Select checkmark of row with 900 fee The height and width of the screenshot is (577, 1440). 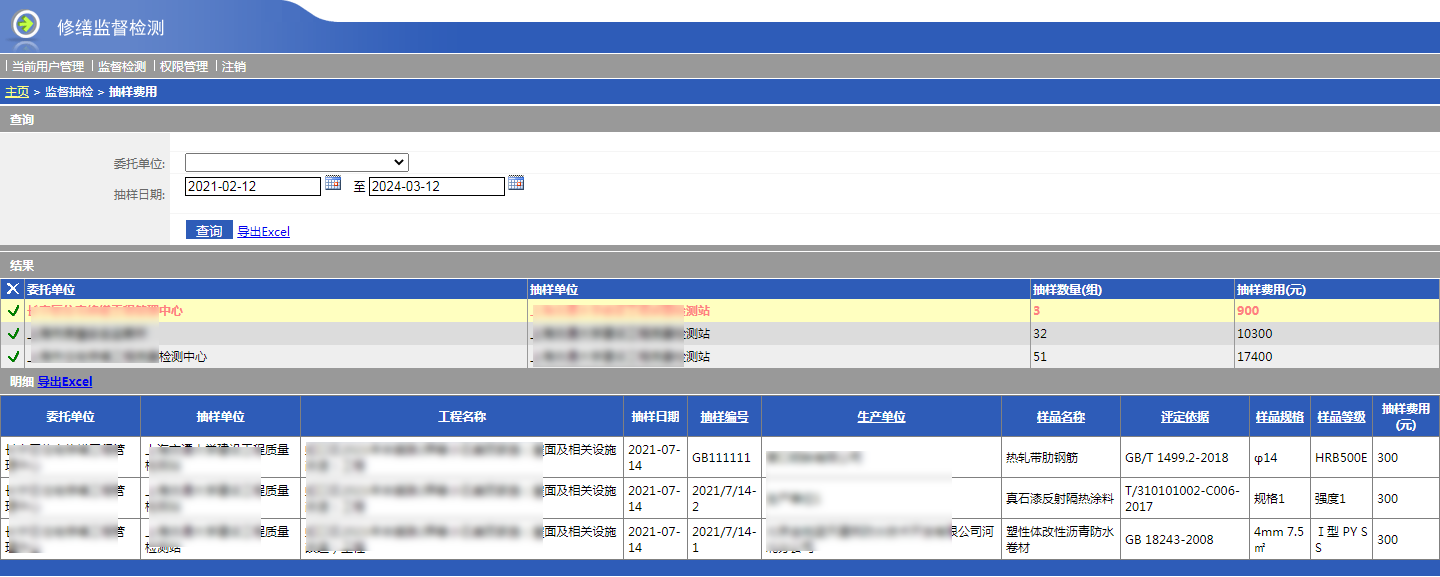(13, 311)
